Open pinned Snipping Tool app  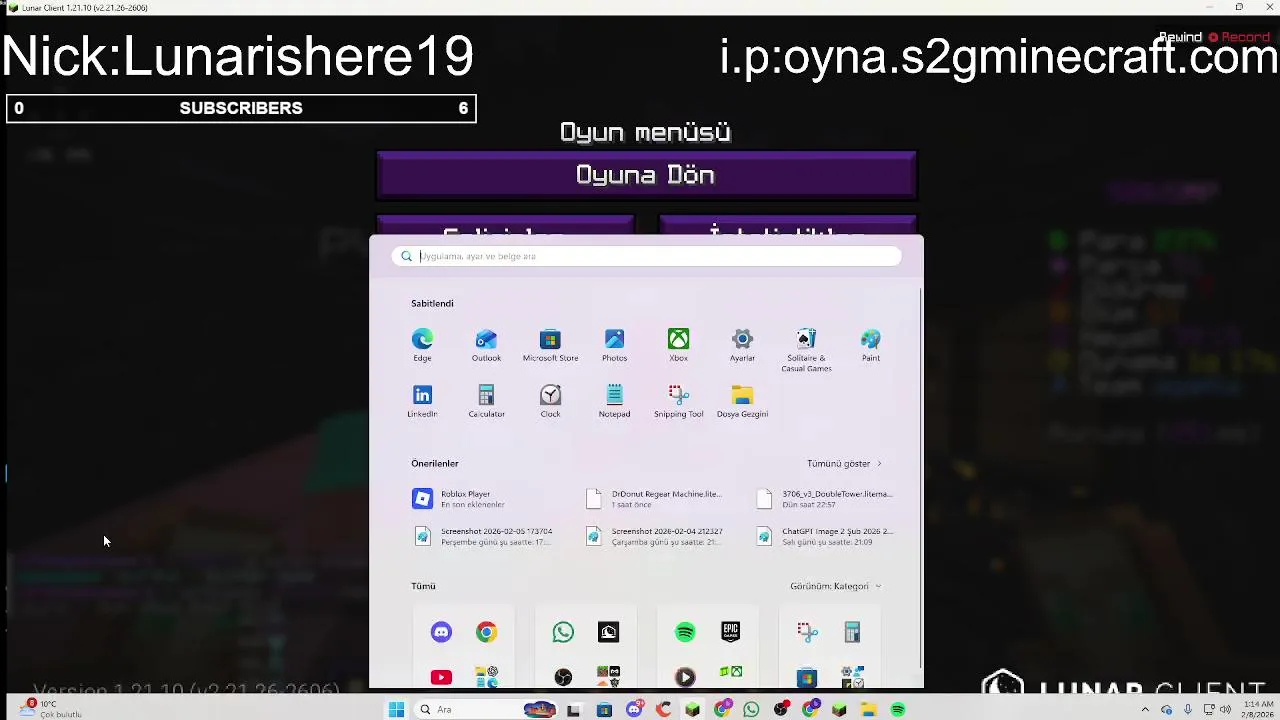click(x=678, y=401)
